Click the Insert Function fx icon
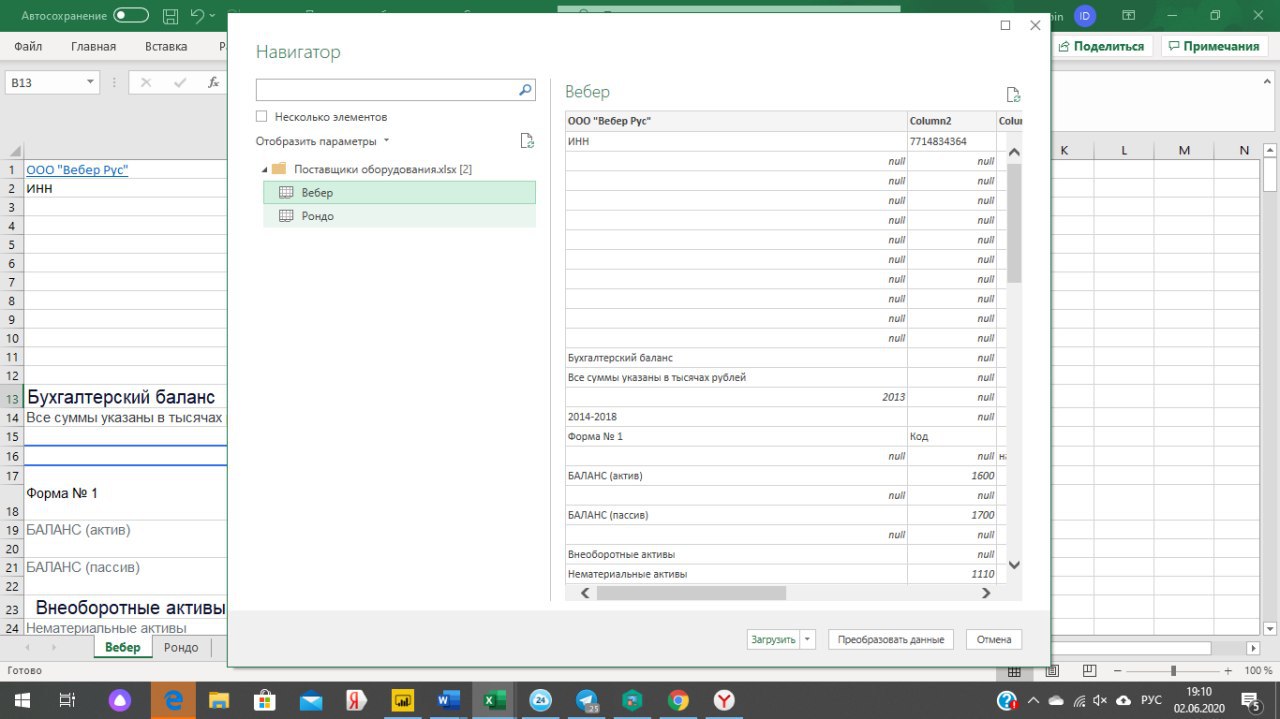 (x=213, y=83)
